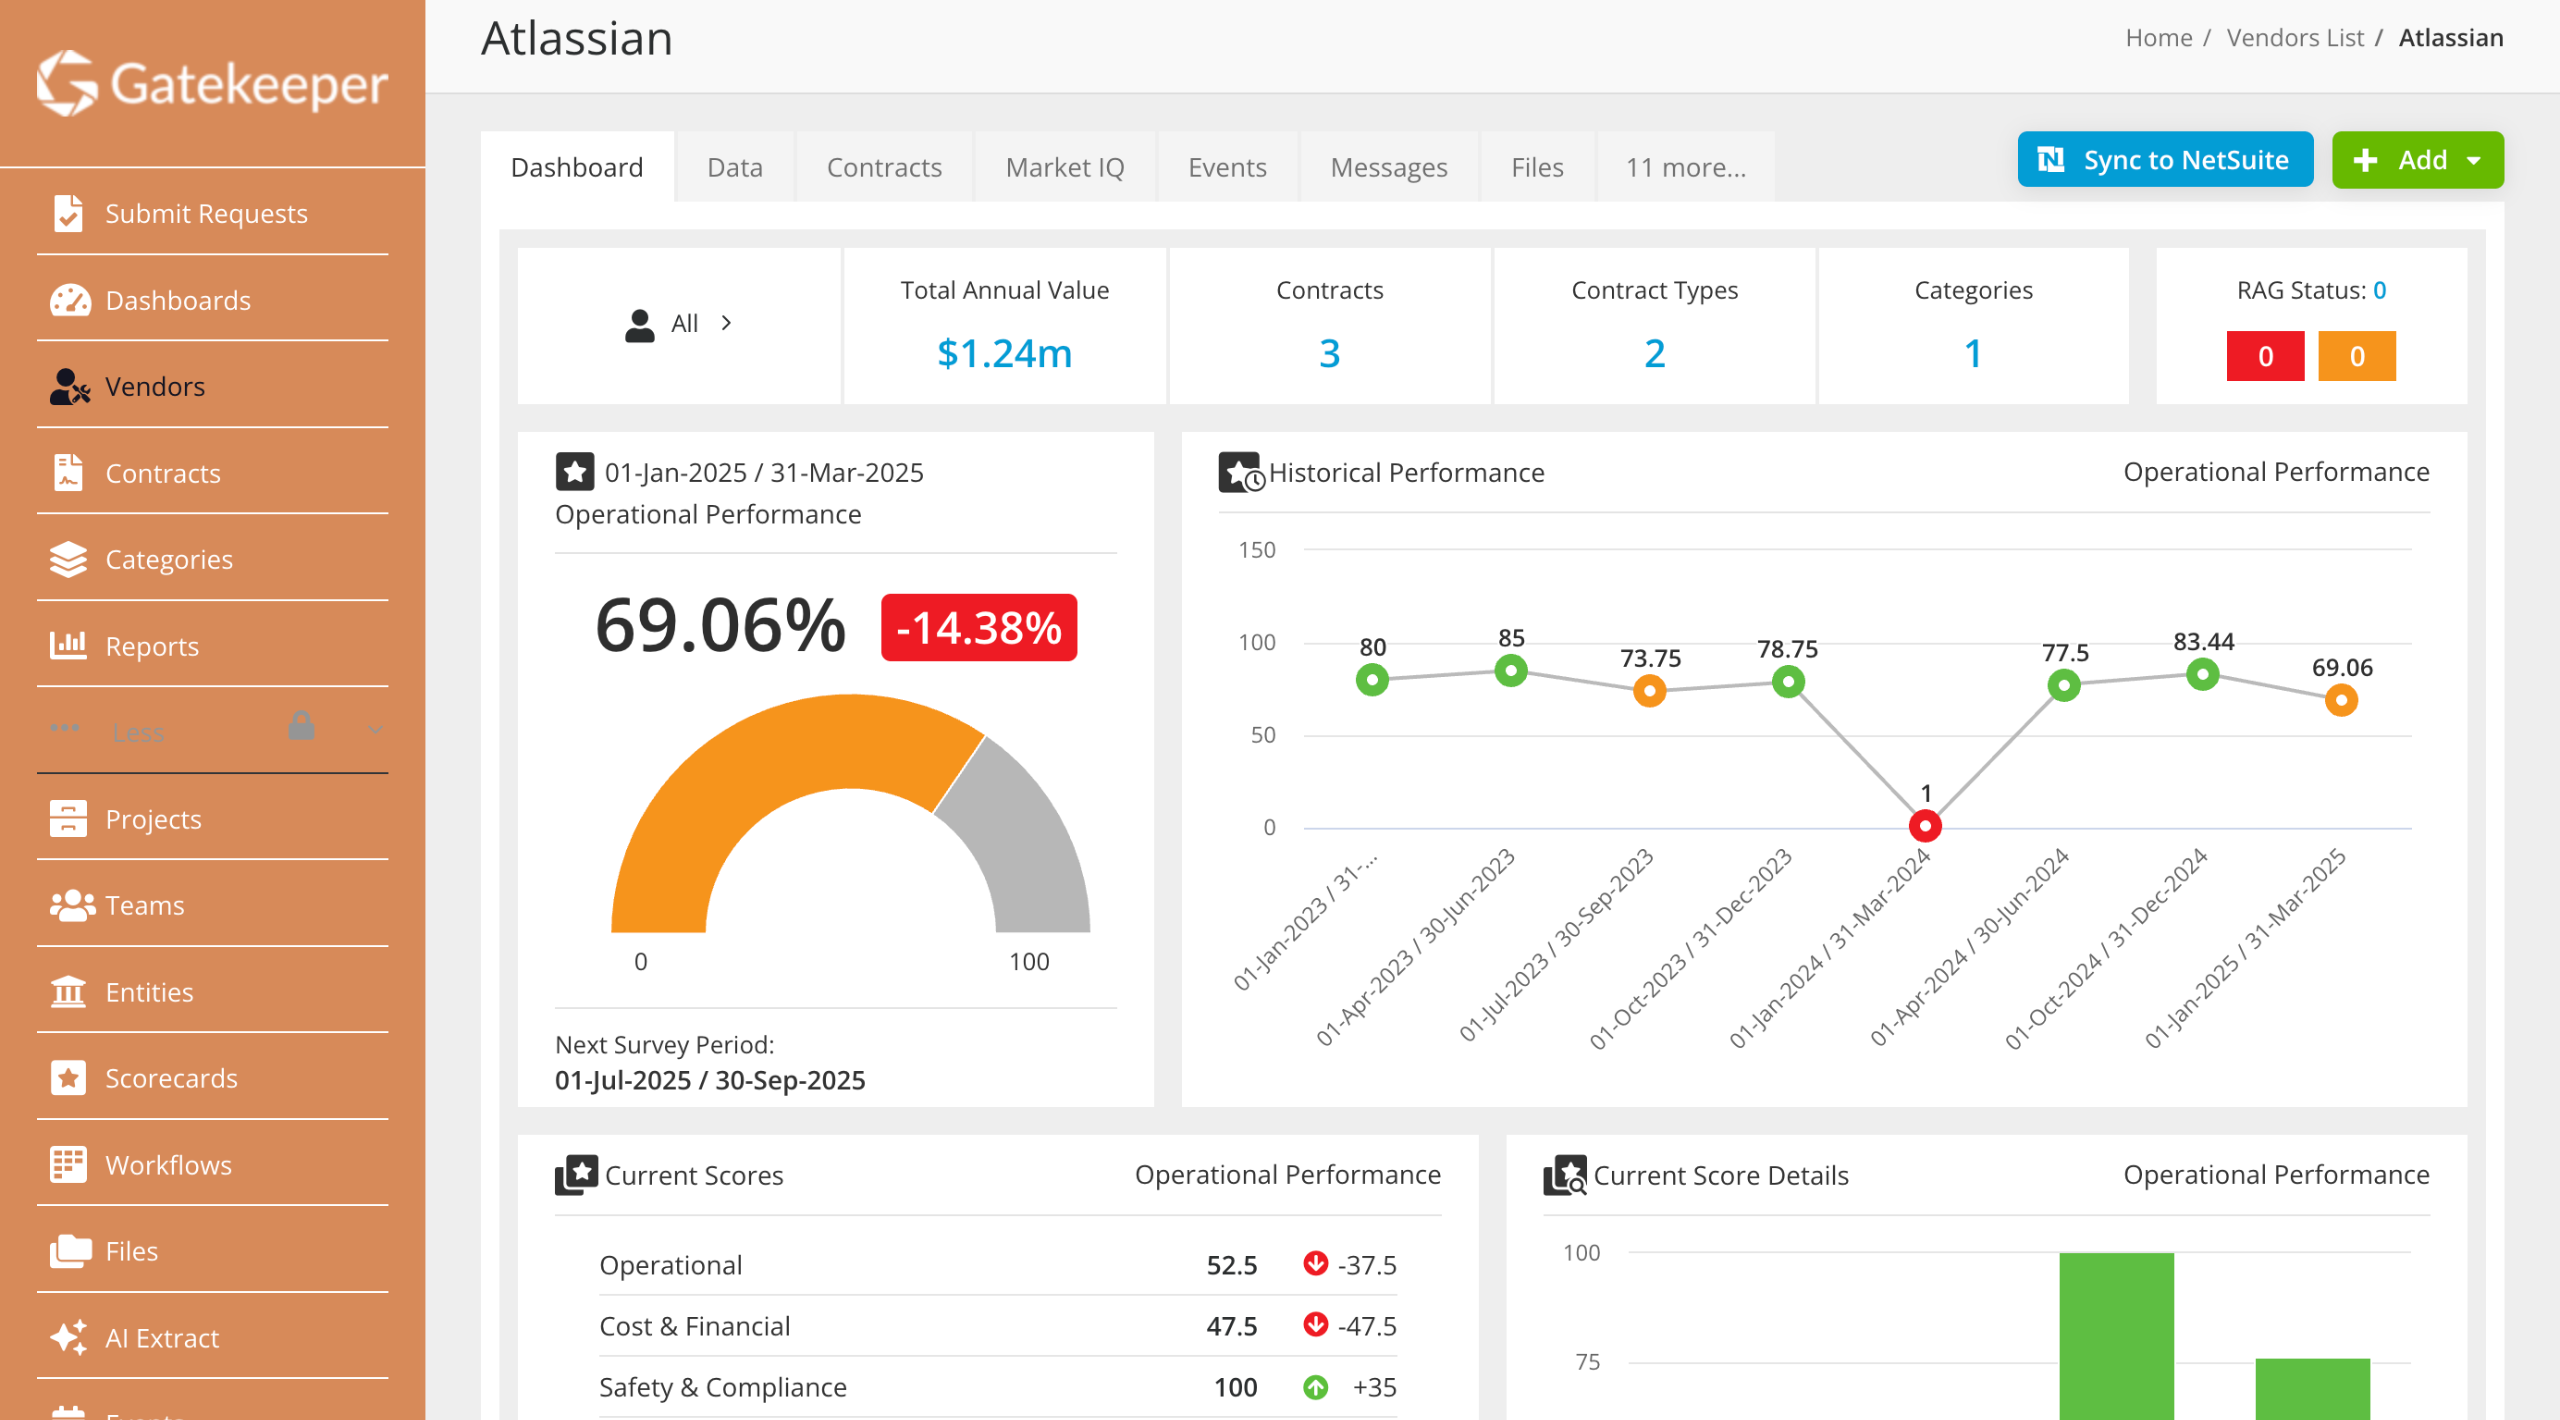The image size is (2560, 1420).
Task: Click the Submit Requests sidebar icon
Action: tap(68, 213)
